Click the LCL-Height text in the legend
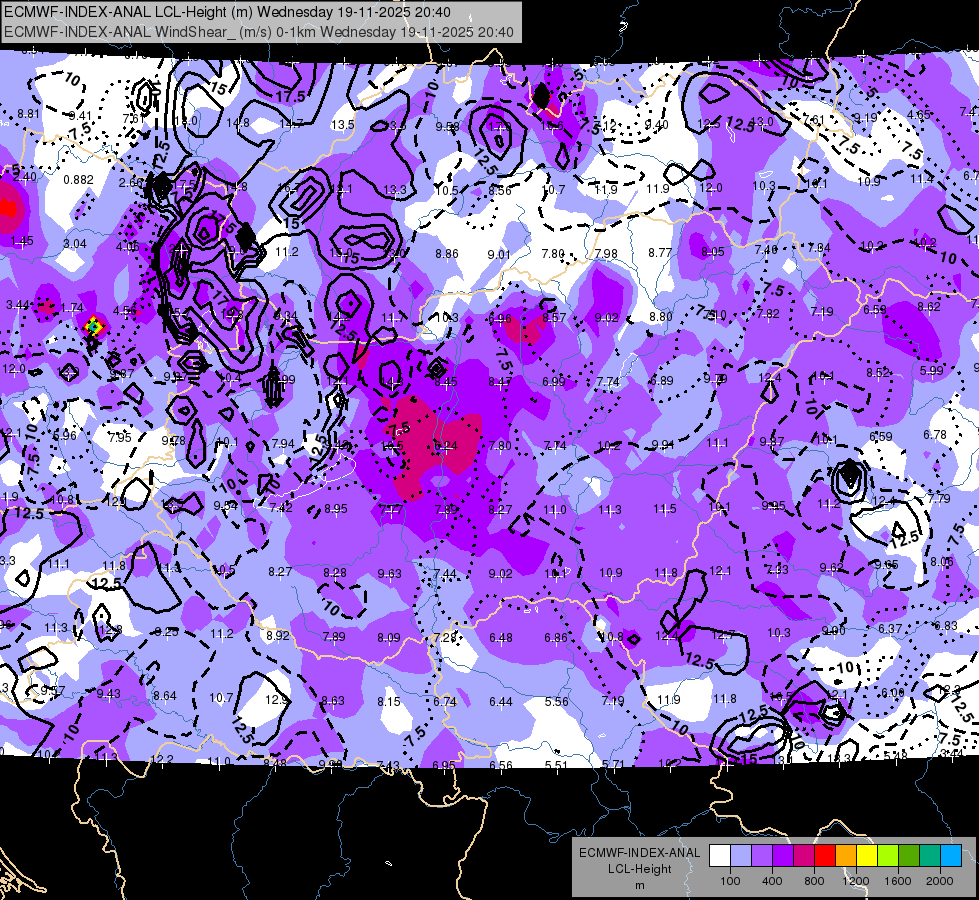This screenshot has width=979, height=900. [639, 869]
